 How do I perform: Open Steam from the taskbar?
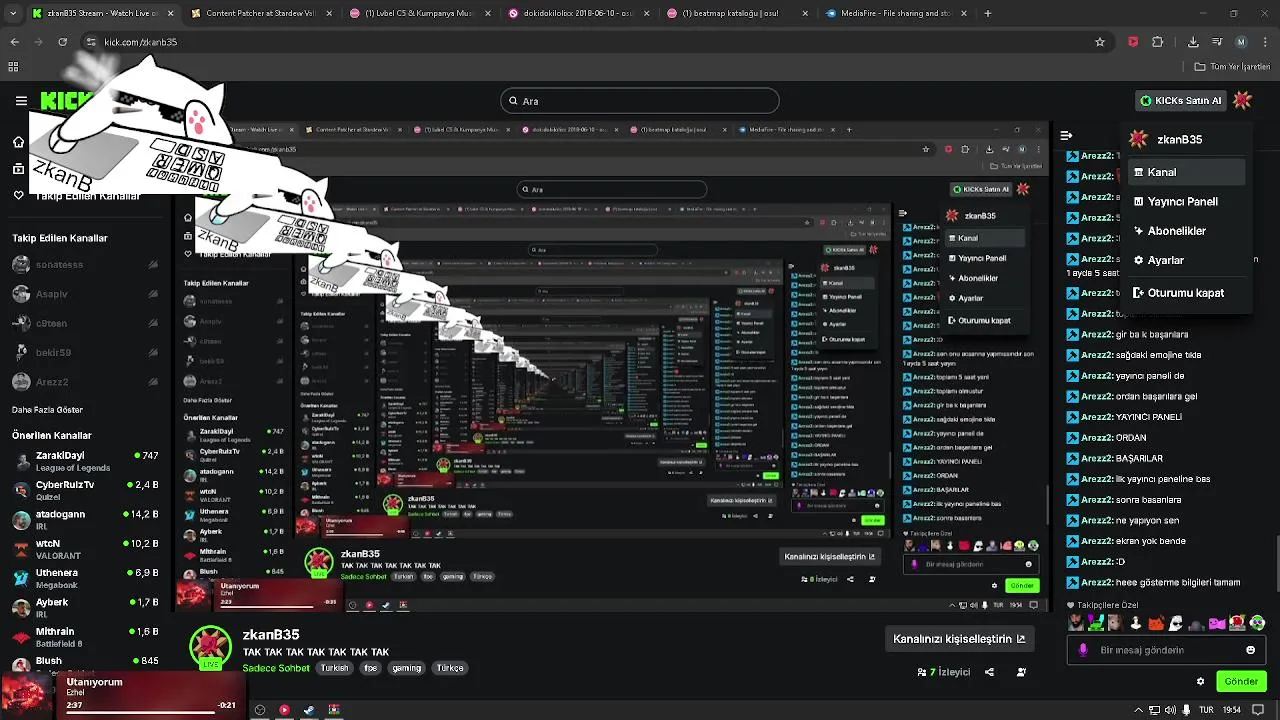309,710
